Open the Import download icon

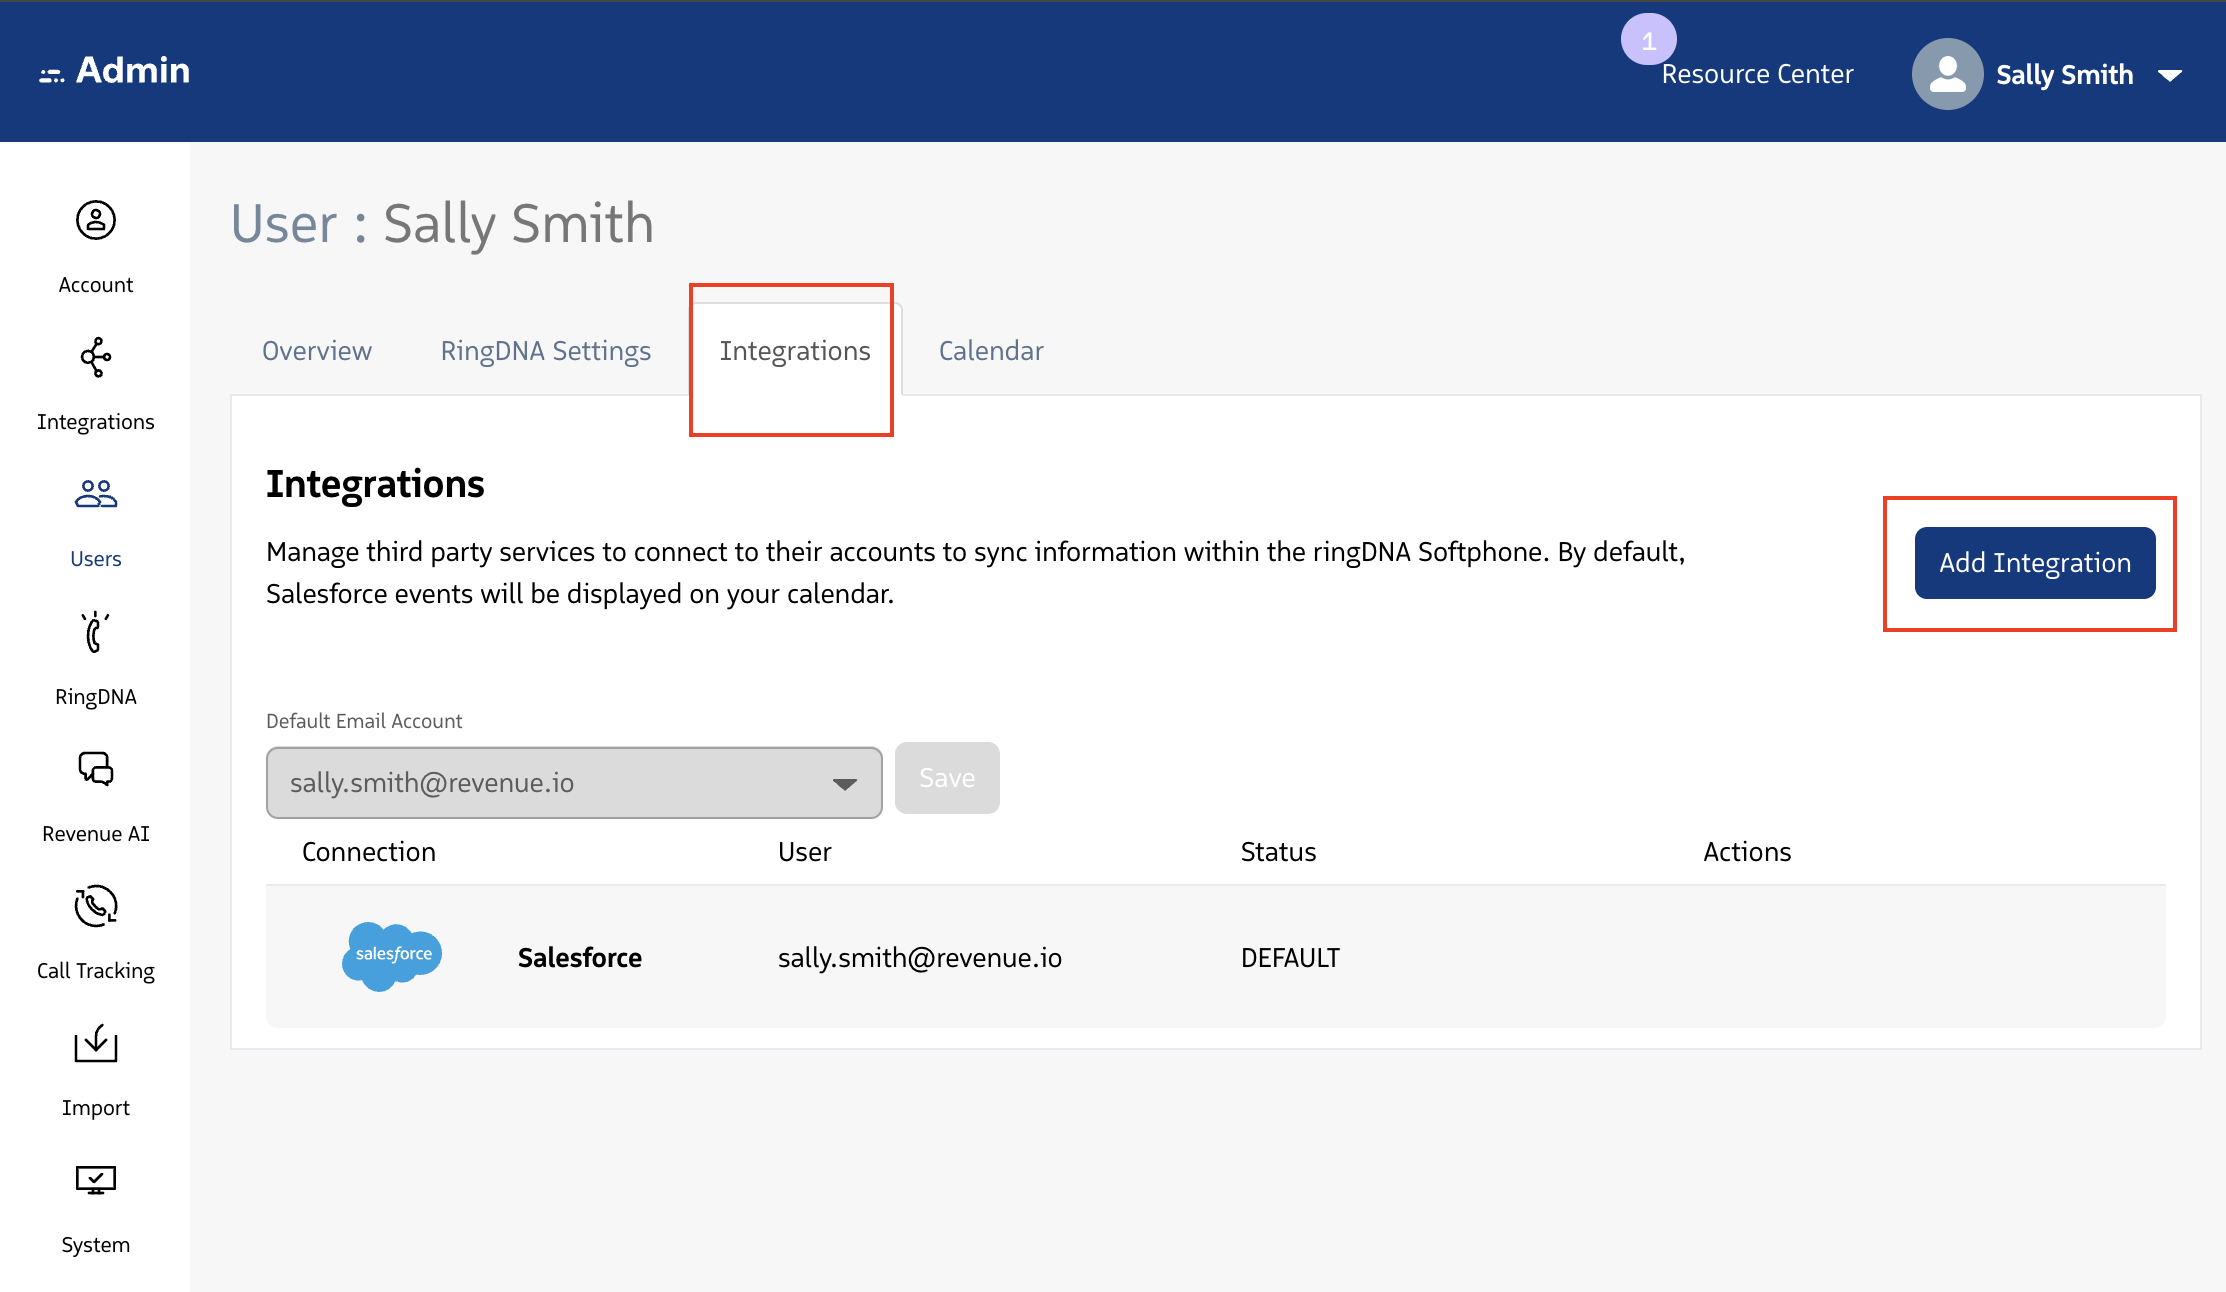[x=96, y=1043]
